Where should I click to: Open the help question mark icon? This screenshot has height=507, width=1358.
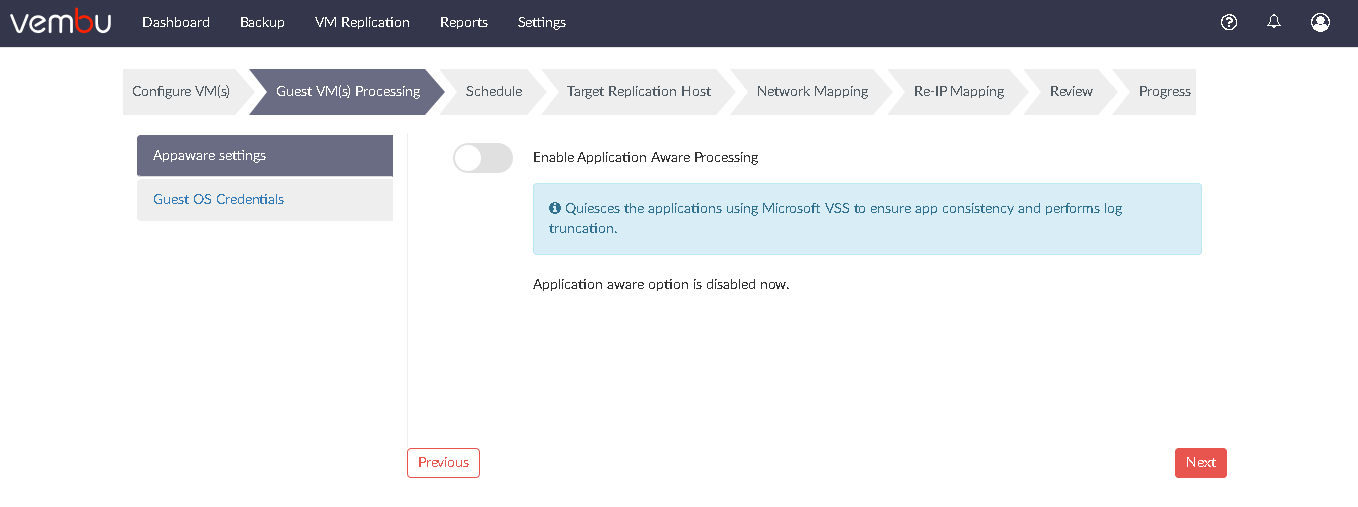(x=1229, y=22)
